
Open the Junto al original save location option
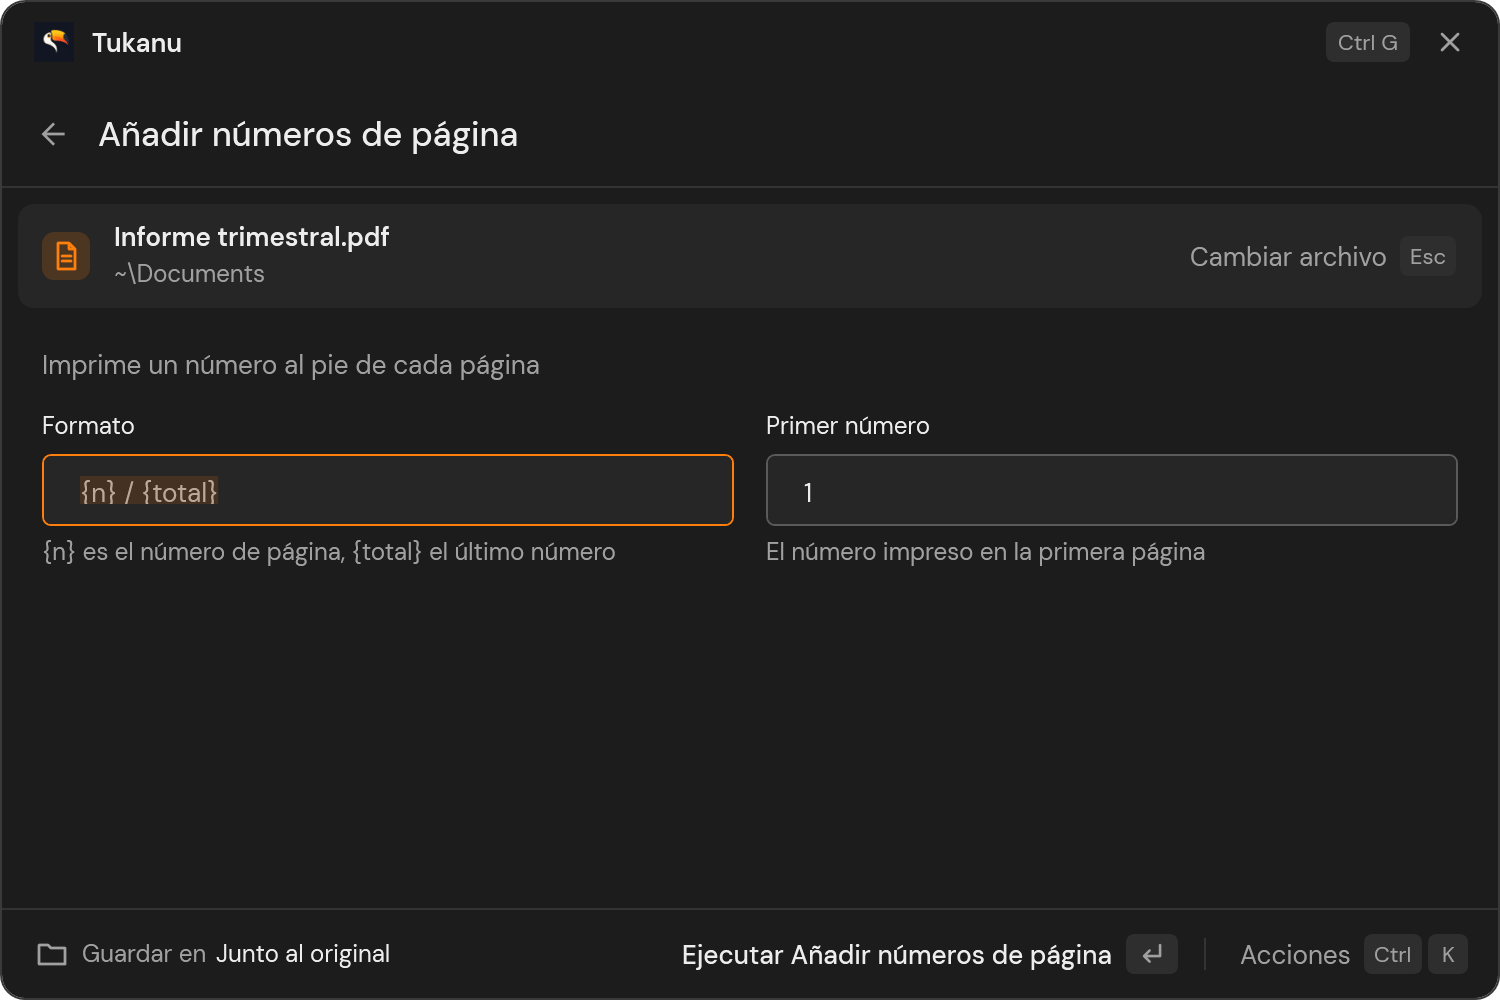pos(303,954)
